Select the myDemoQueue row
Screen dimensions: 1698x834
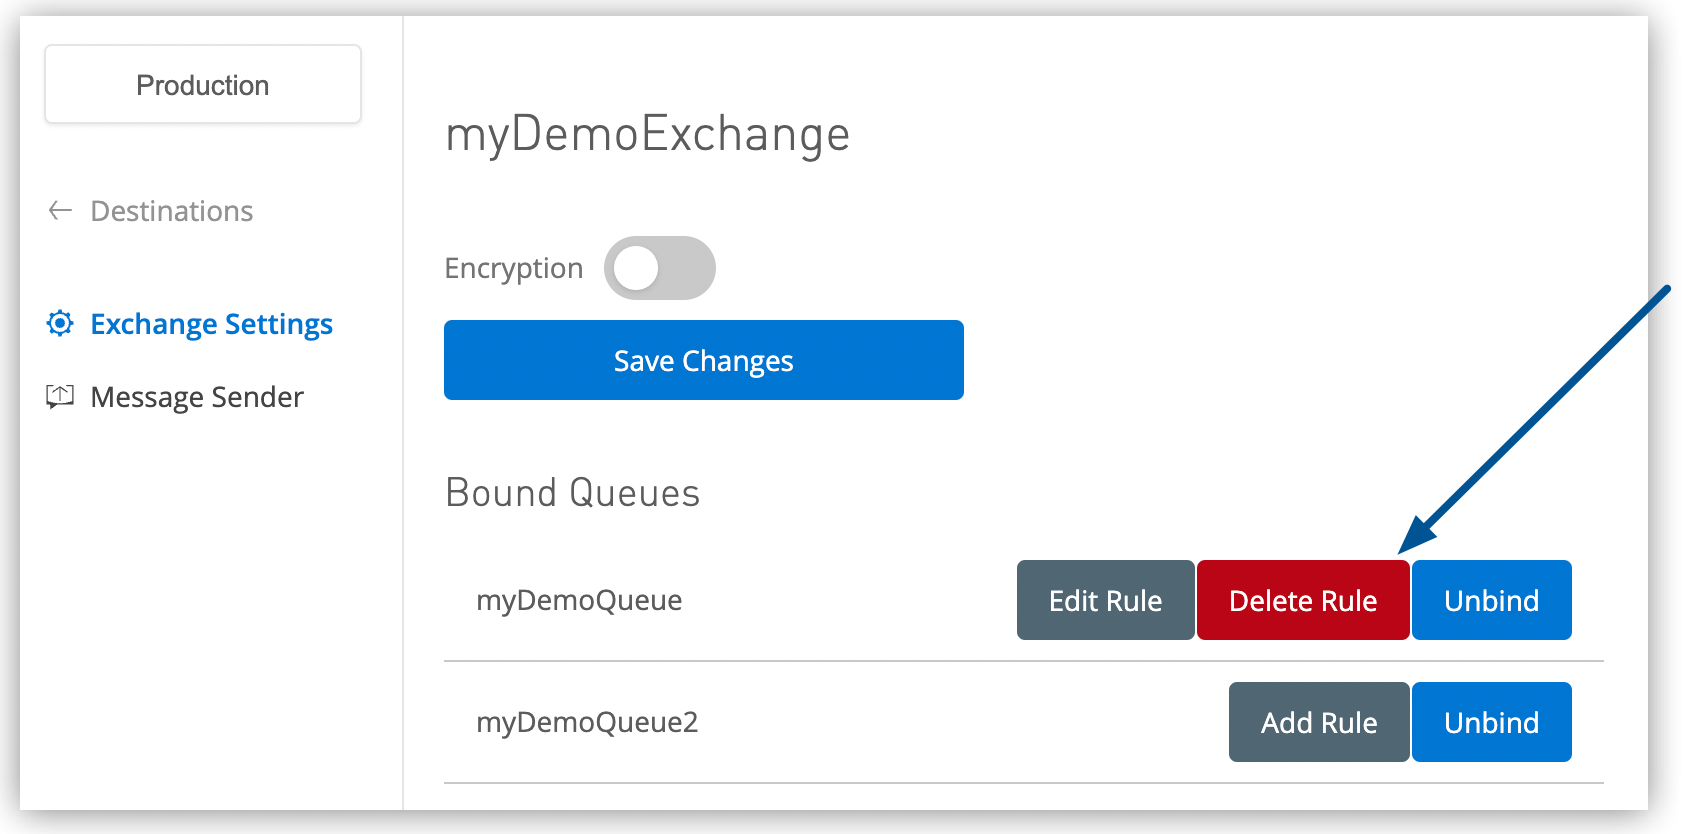point(579,600)
